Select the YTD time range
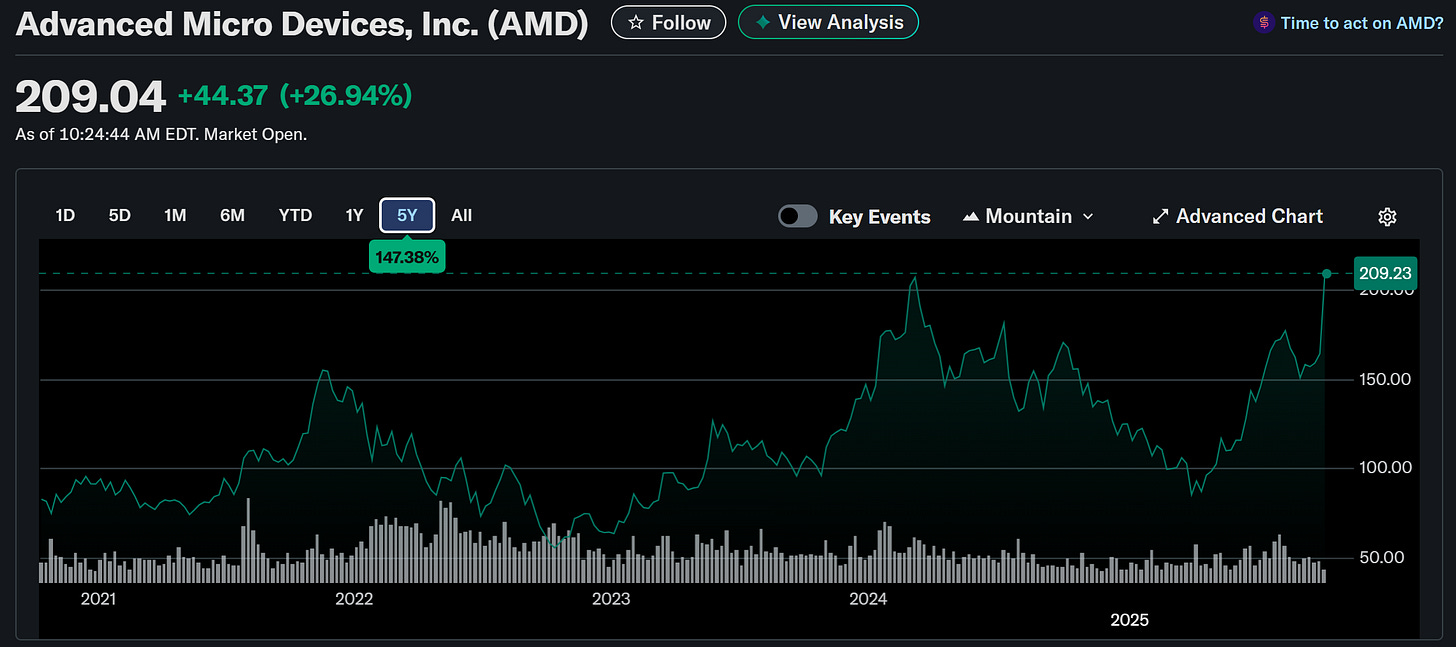This screenshot has width=1456, height=647. 295,215
